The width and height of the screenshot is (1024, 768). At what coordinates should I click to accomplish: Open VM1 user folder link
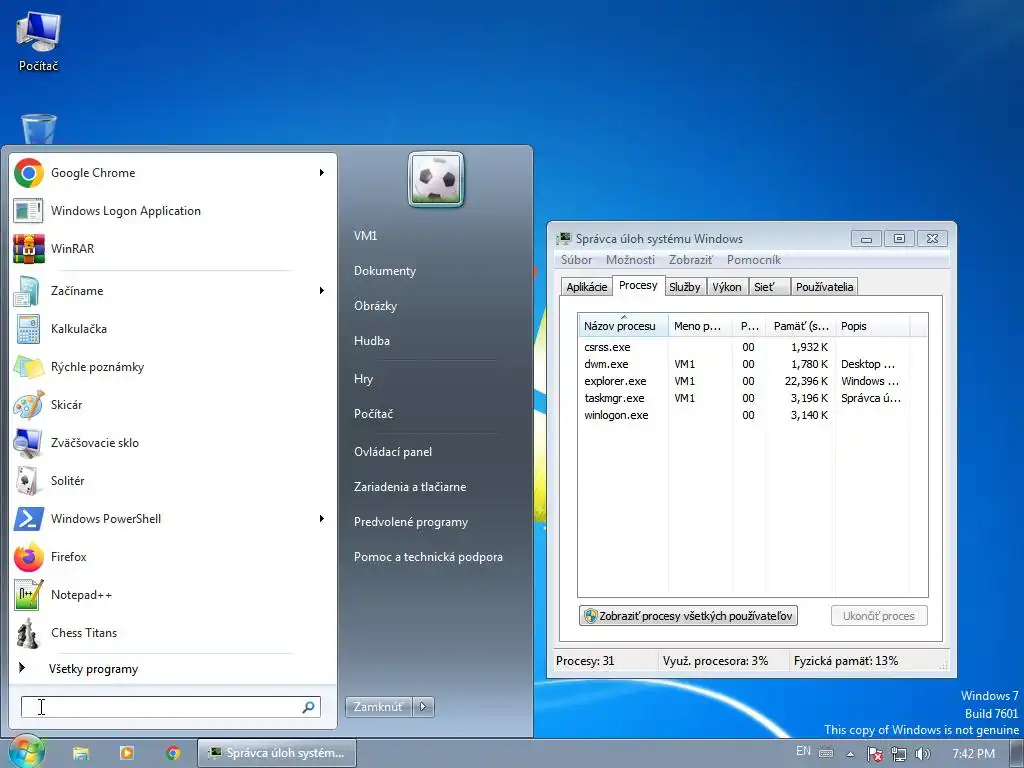[366, 236]
